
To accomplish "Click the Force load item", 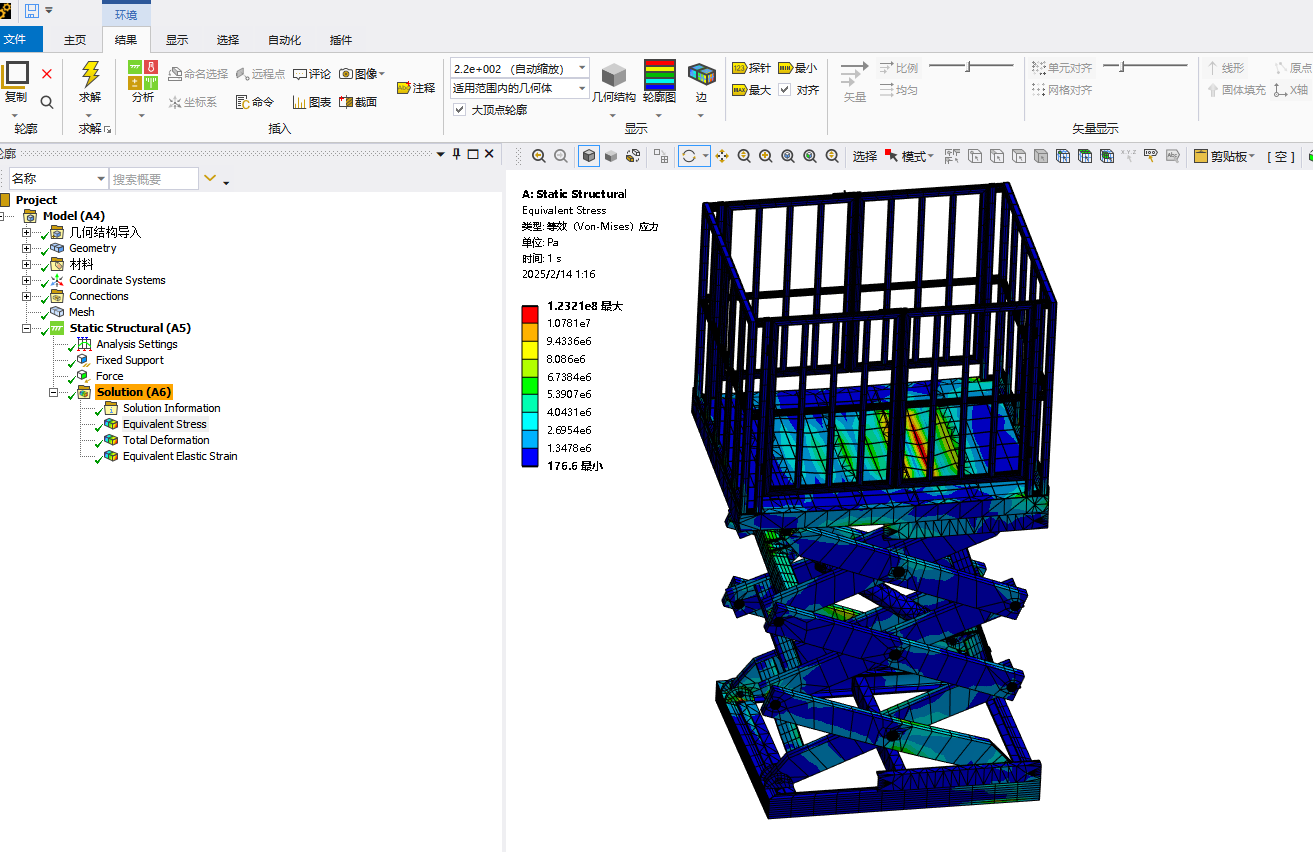I will 110,376.
